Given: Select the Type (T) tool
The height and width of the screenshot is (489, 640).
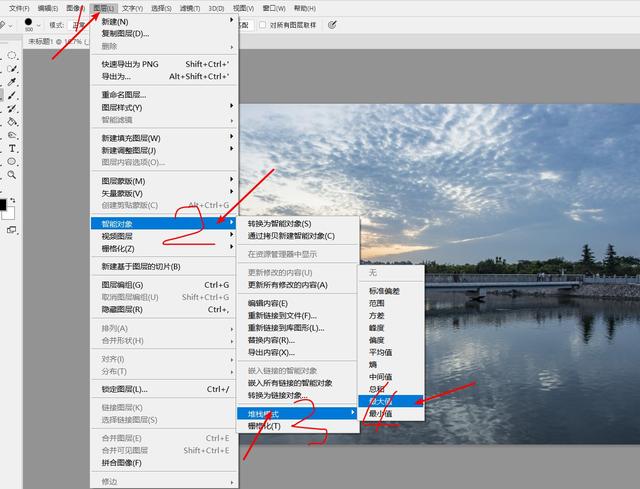Looking at the screenshot, I should 13,148.
